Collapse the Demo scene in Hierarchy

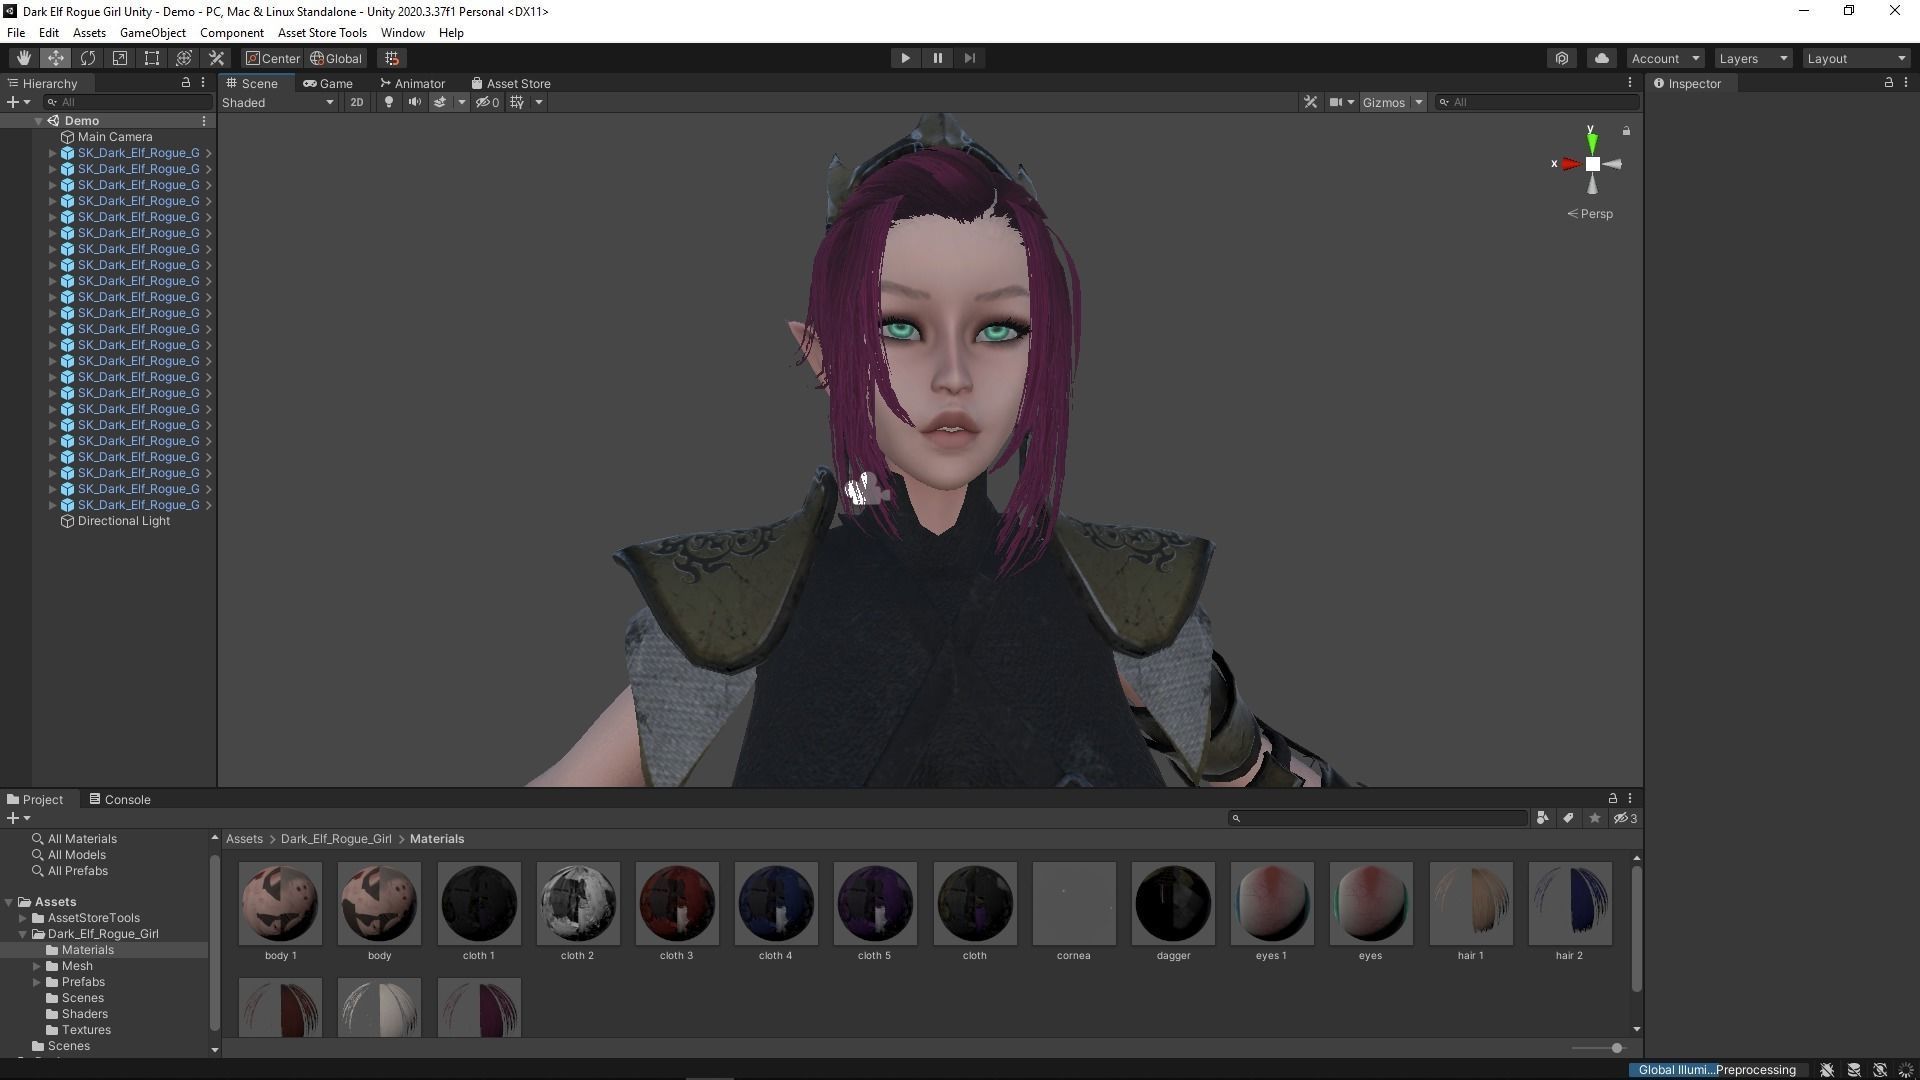tap(38, 121)
